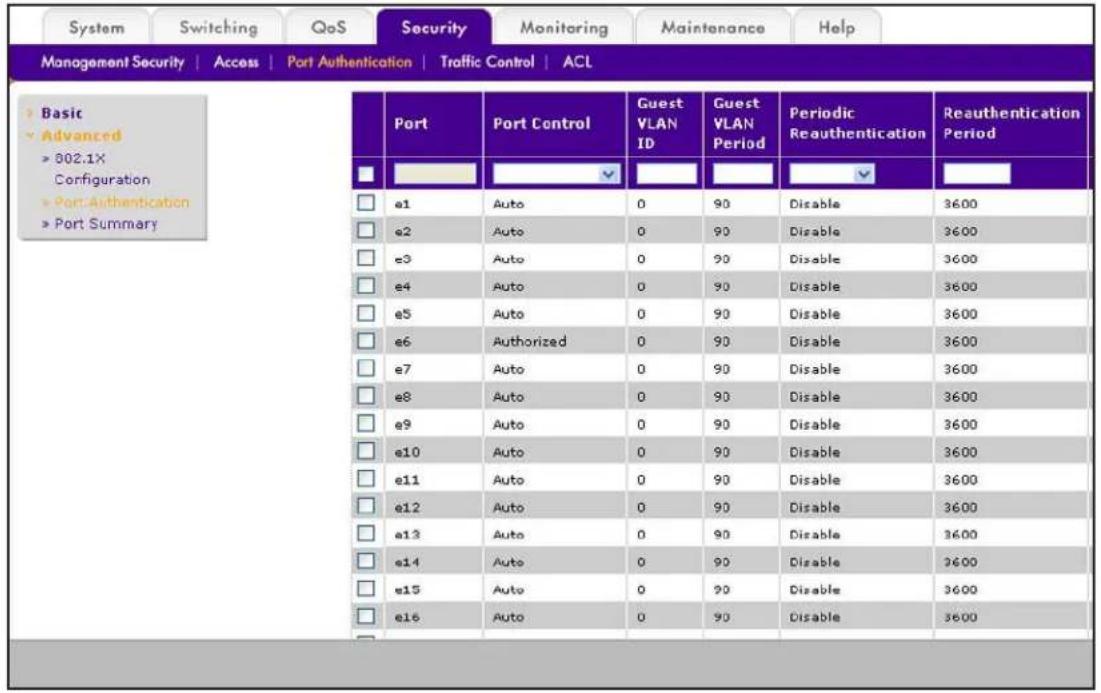This screenshot has height=693, width=1101.
Task: Open the System tab
Action: (x=96, y=27)
